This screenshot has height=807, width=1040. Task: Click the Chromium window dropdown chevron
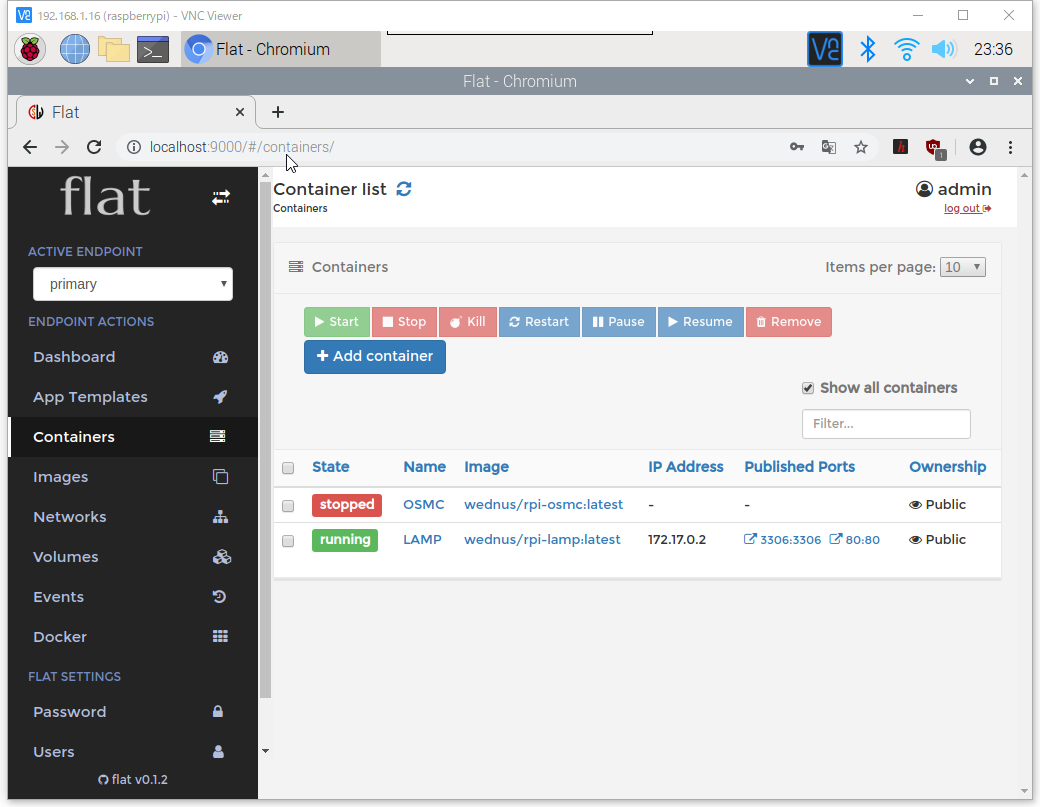click(x=970, y=81)
